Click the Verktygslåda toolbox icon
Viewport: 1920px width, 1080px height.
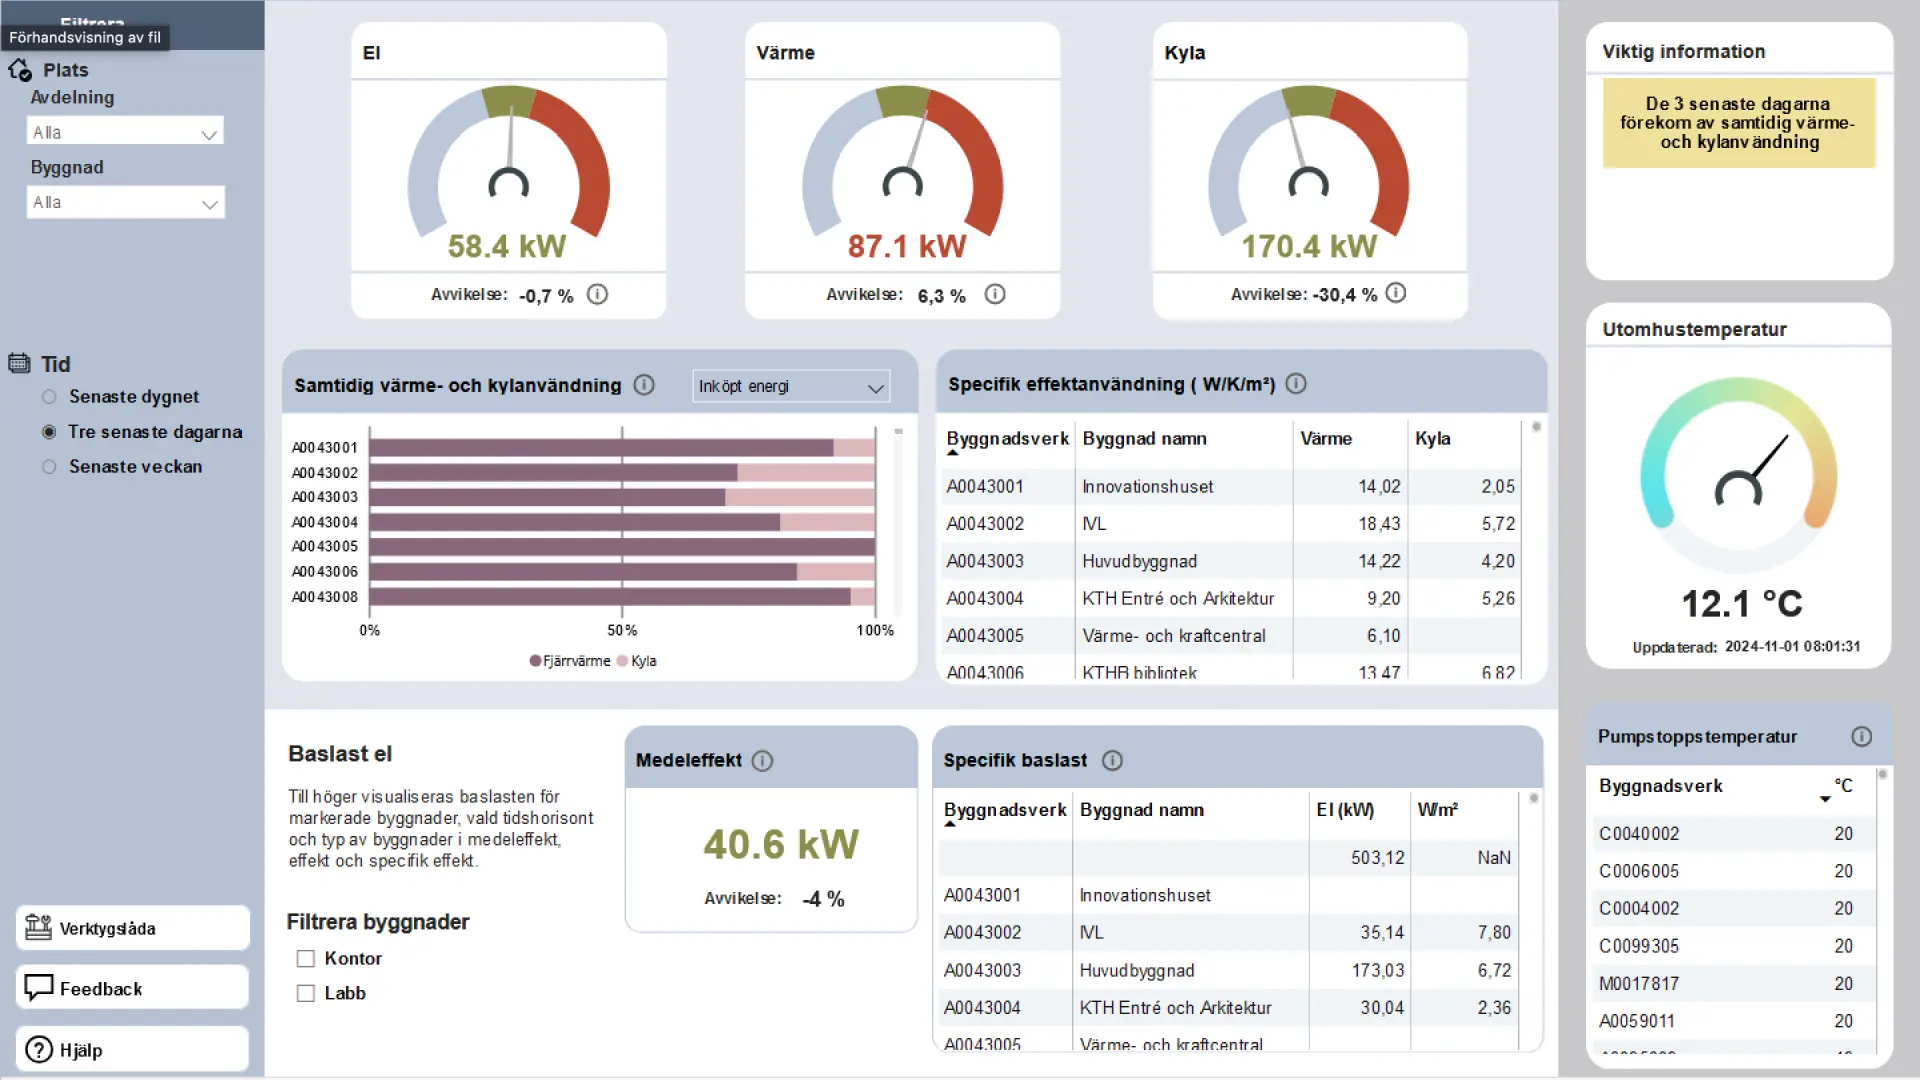click(38, 928)
